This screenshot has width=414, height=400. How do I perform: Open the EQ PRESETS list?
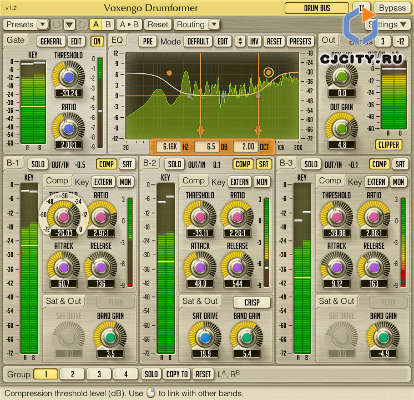click(300, 41)
